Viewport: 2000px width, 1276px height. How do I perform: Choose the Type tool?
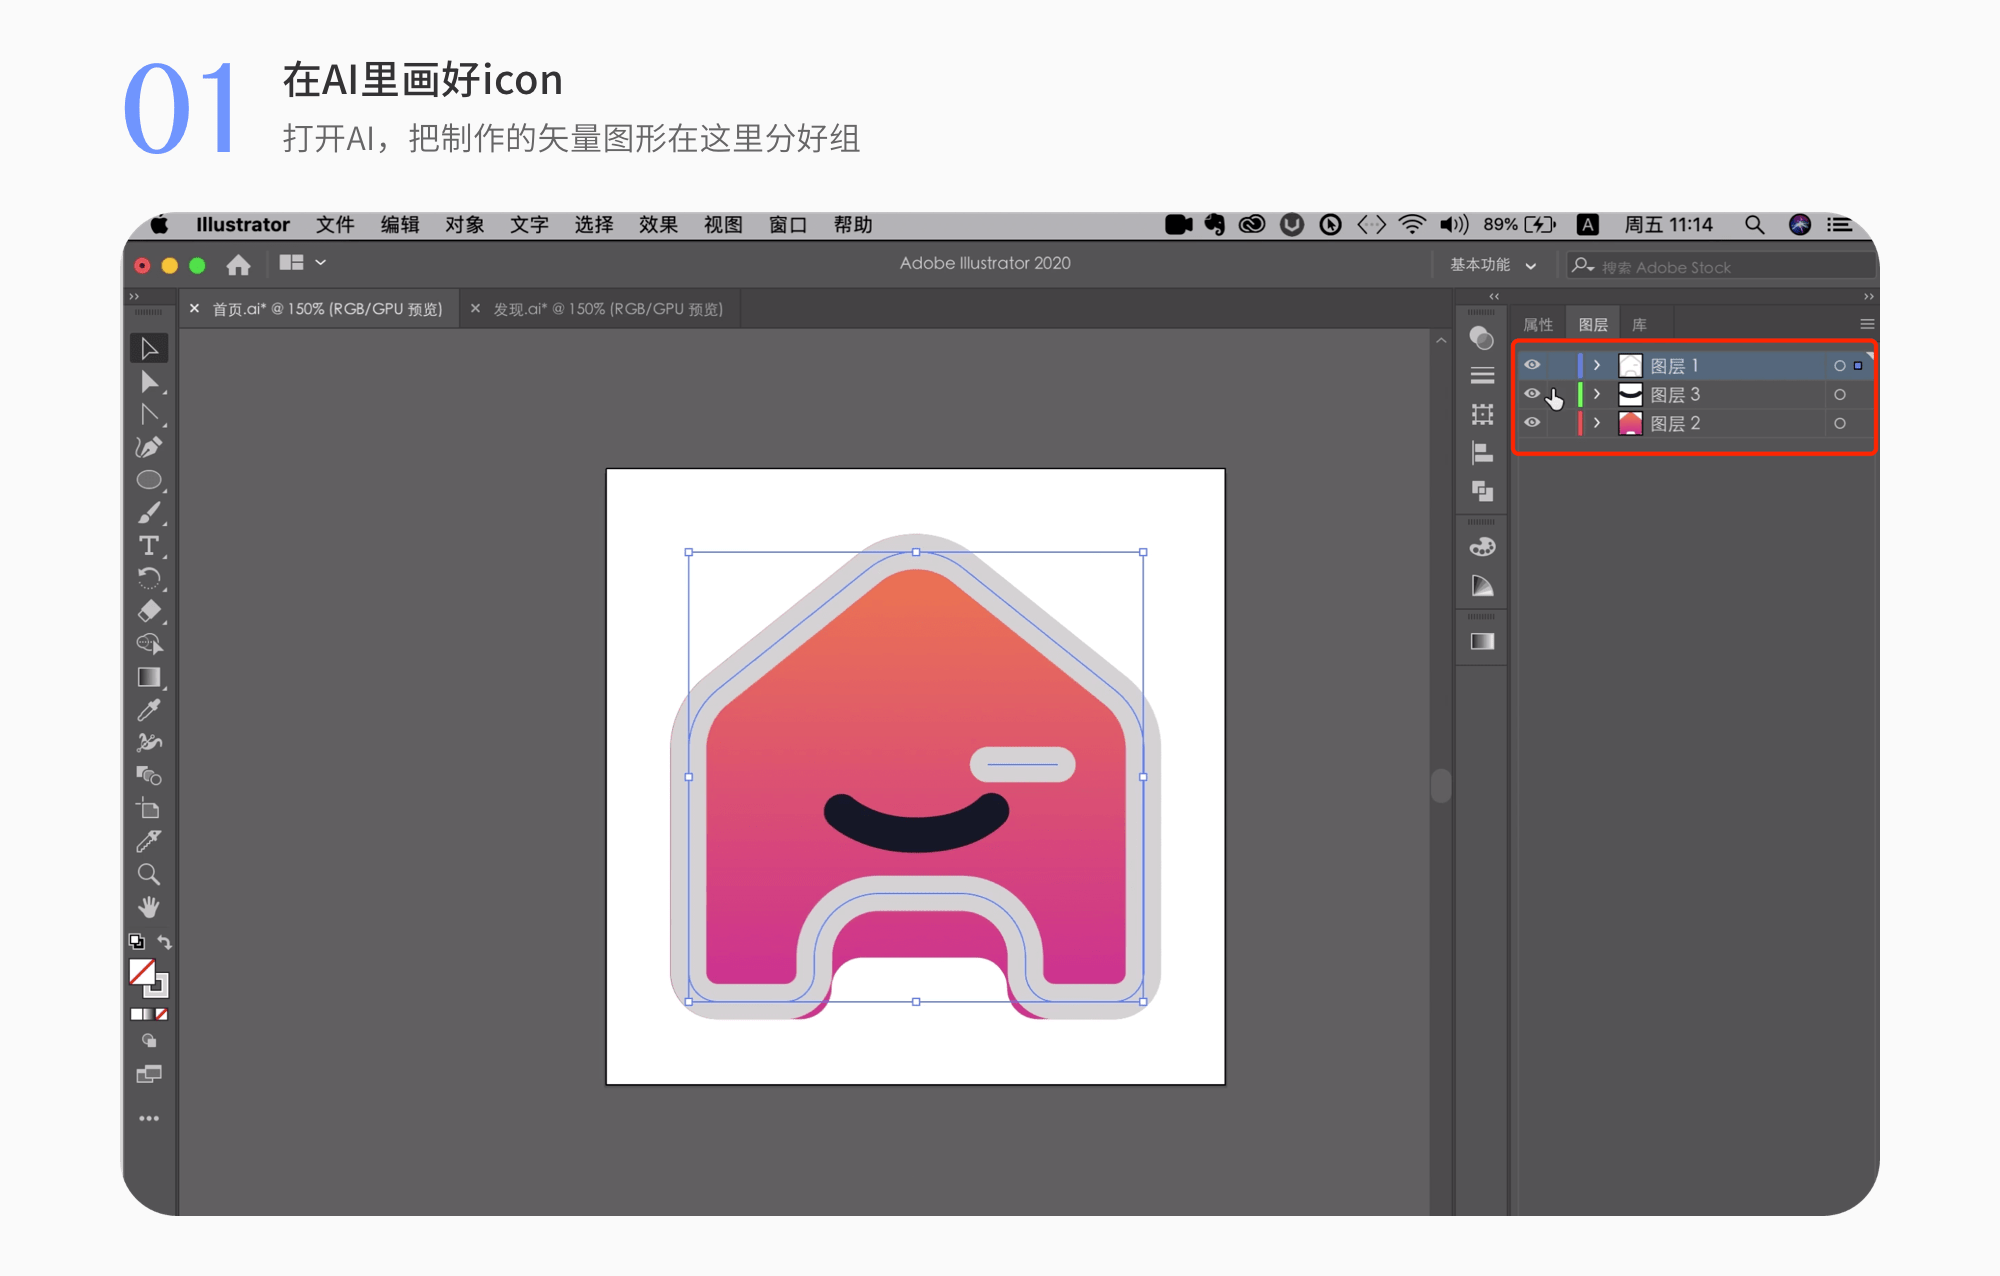pos(149,546)
